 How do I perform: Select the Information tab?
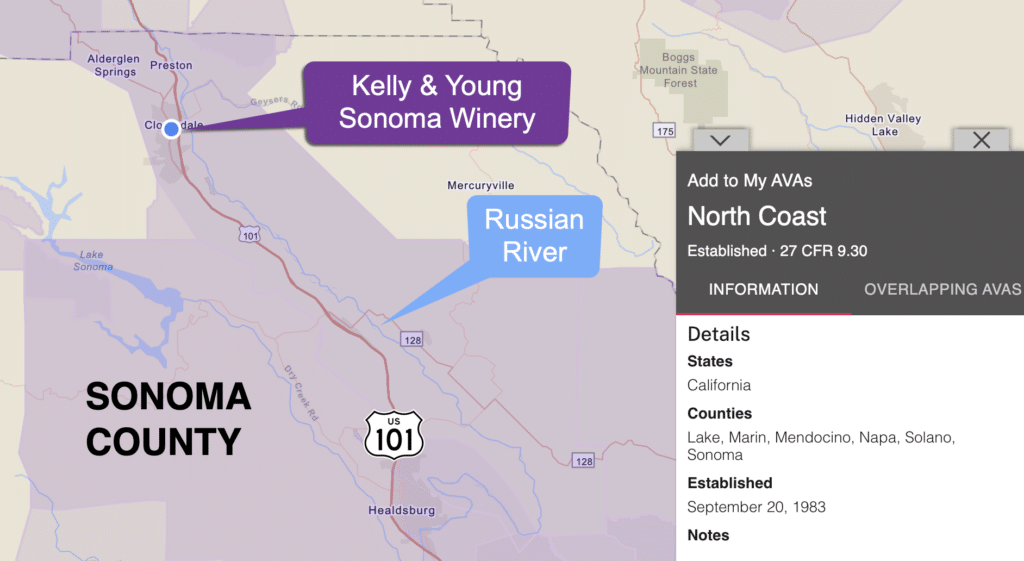click(x=763, y=289)
